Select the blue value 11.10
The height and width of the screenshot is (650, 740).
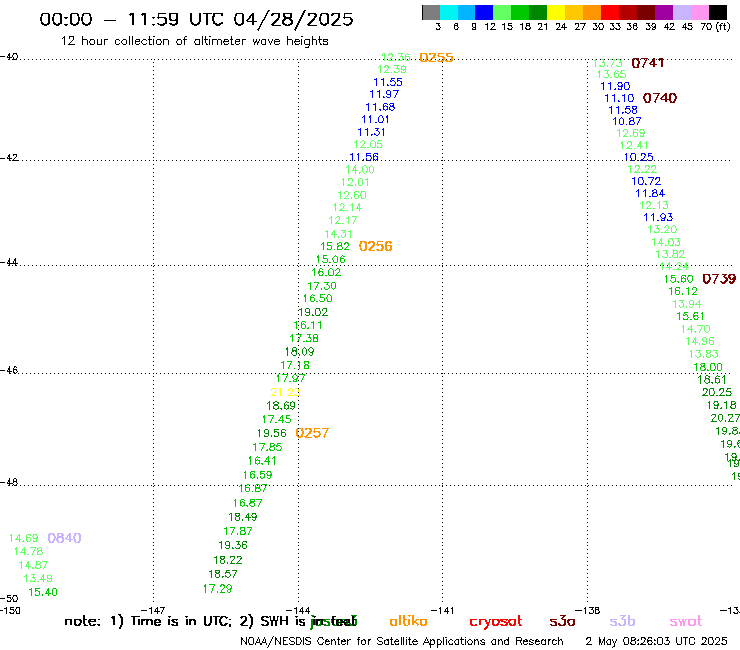click(619, 98)
